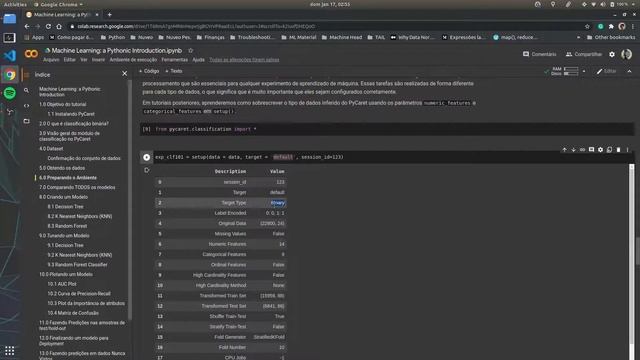Viewport: 640px width, 360px height.
Task: Copy link to the selected cell
Action: (x=582, y=150)
